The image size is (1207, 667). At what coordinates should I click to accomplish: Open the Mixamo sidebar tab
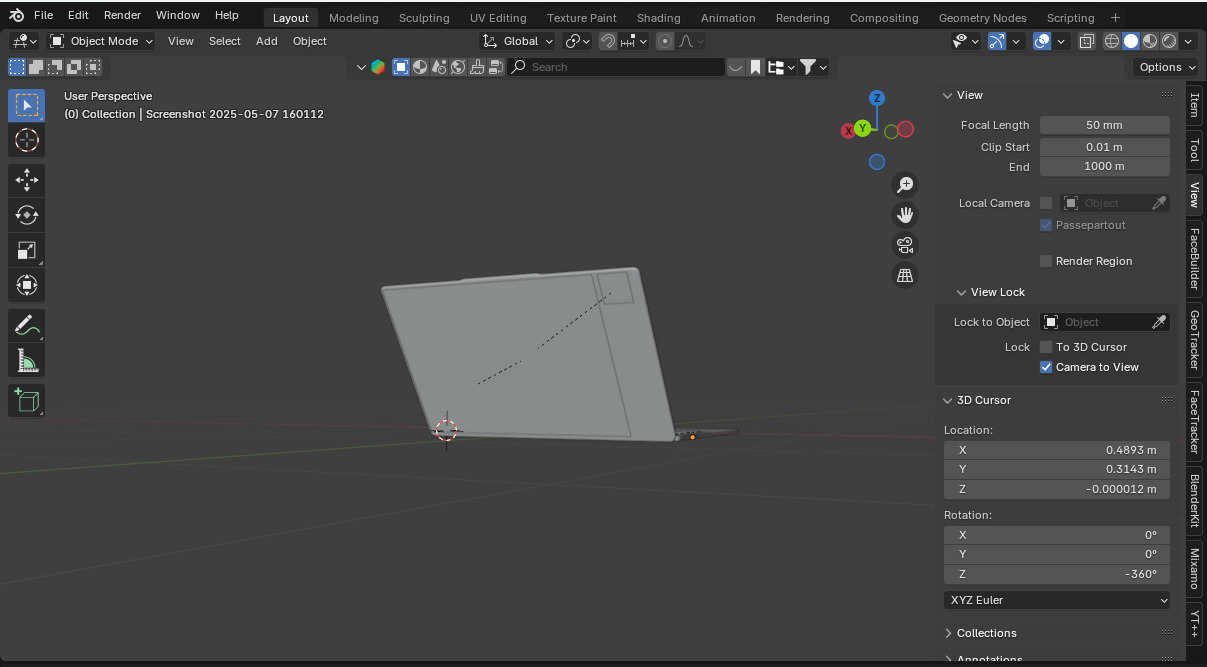[1194, 569]
